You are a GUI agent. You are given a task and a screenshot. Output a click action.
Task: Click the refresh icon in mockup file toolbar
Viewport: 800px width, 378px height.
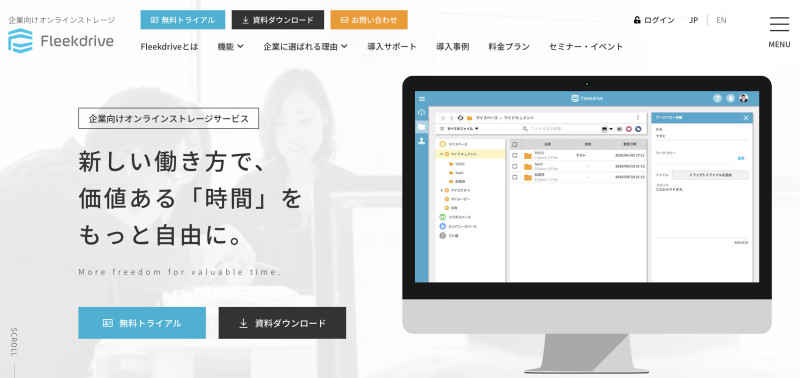click(460, 118)
